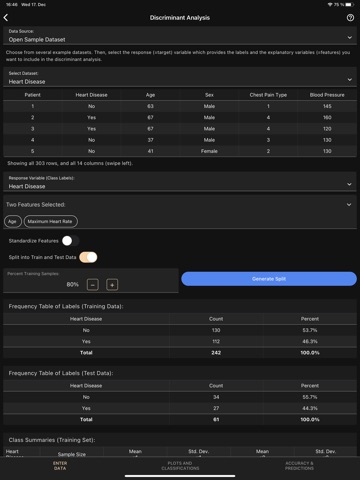Click the Age column header
Image resolution: width=360 pixels, height=480 pixels.
point(150,95)
